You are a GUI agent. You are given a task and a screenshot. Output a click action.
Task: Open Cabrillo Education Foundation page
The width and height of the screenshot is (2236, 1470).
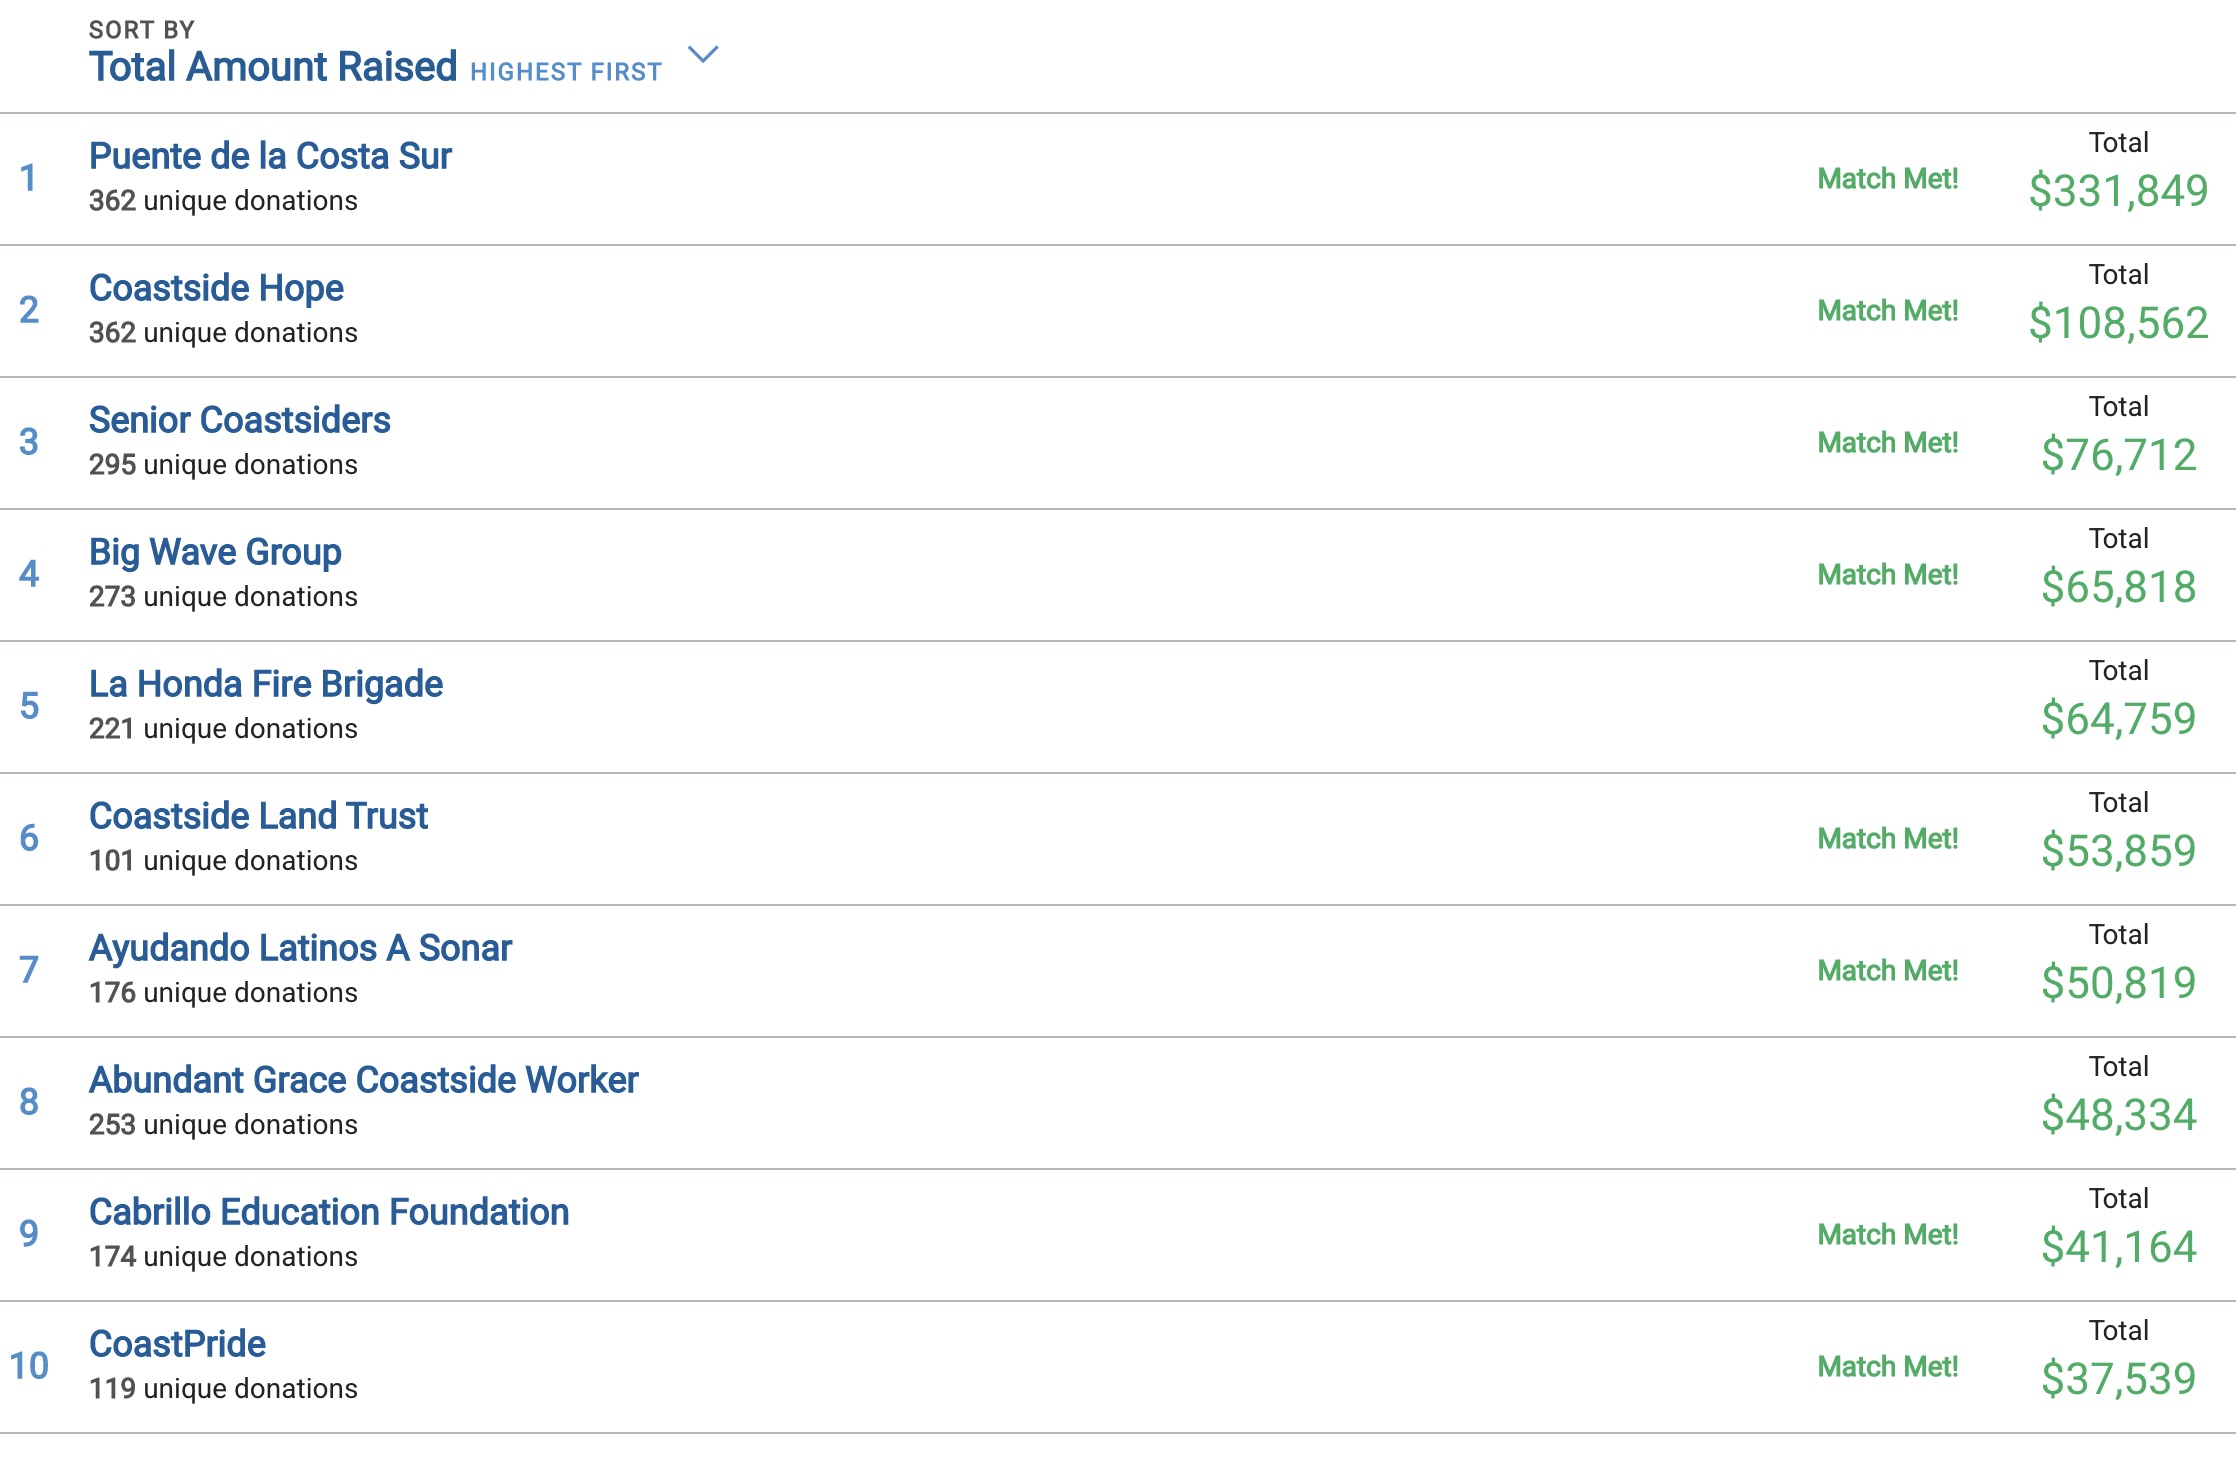[329, 1212]
